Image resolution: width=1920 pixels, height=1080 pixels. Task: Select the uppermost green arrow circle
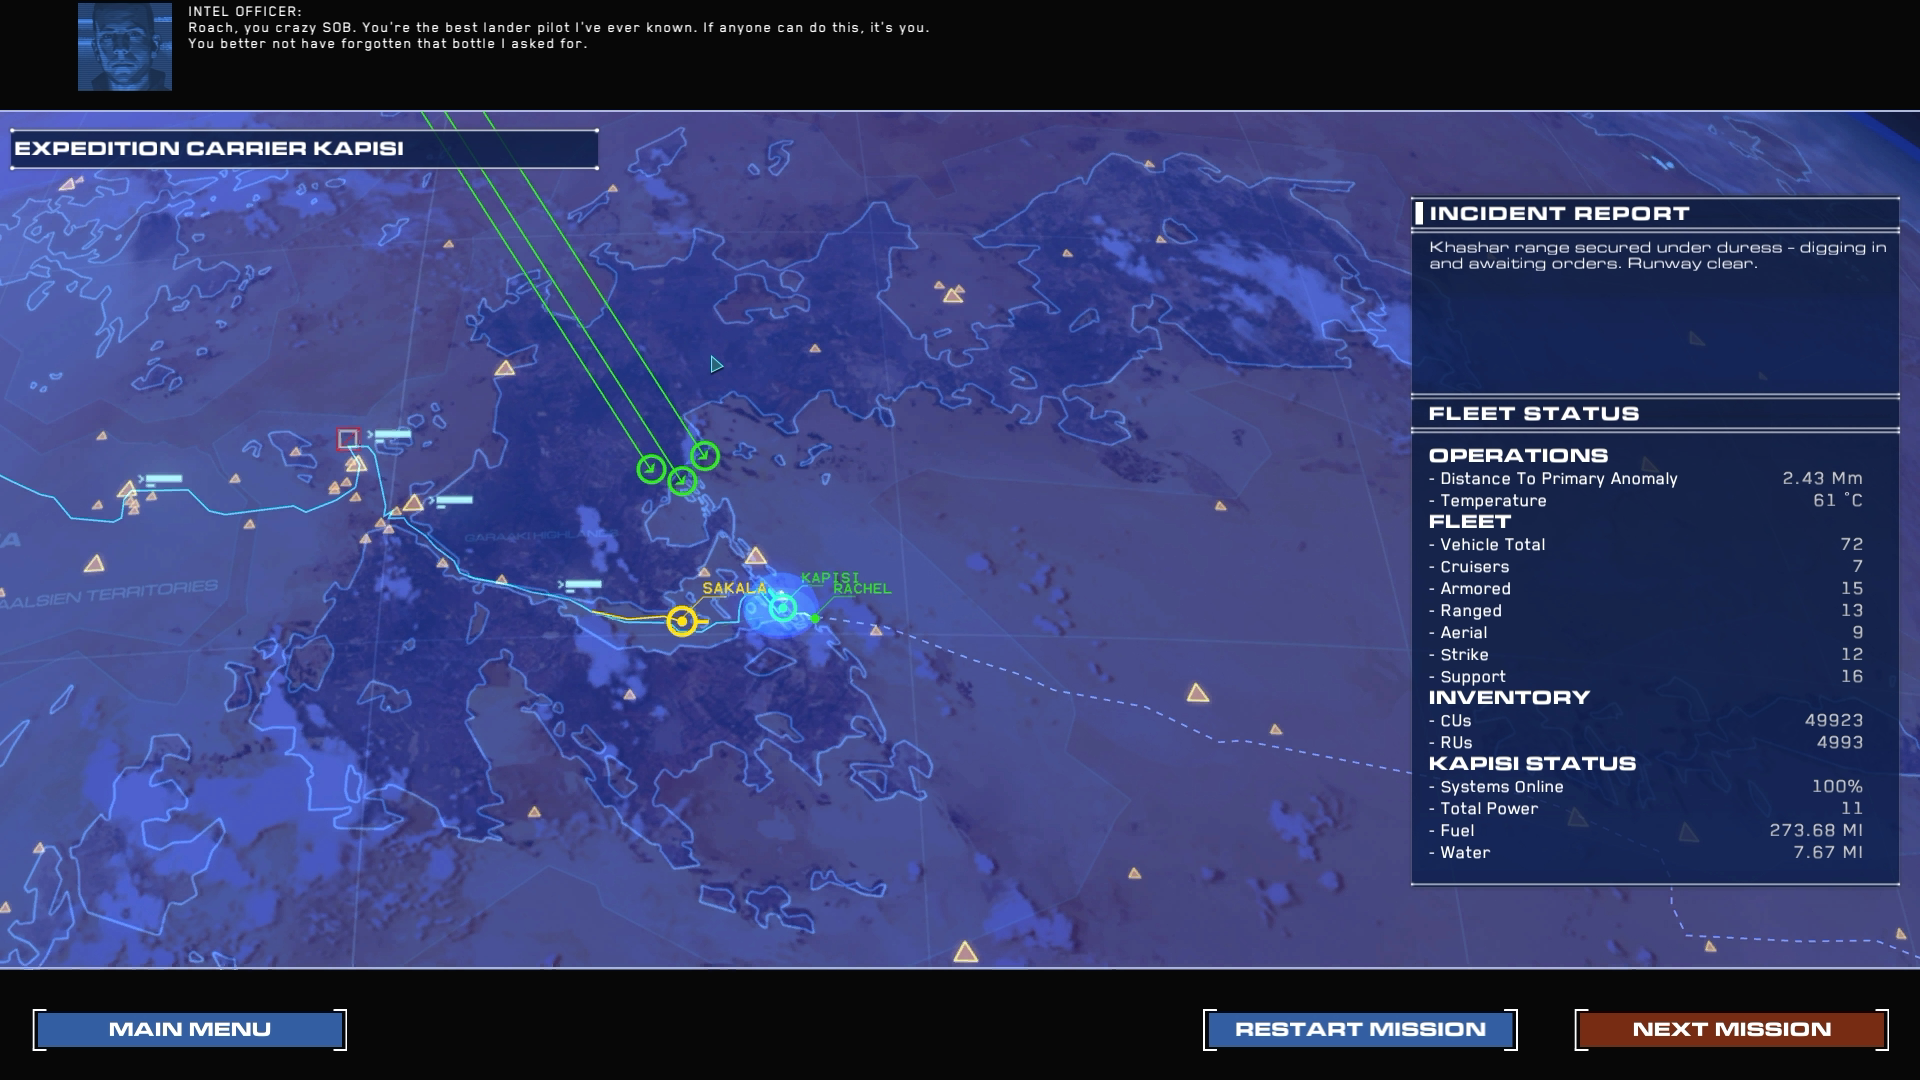click(705, 455)
